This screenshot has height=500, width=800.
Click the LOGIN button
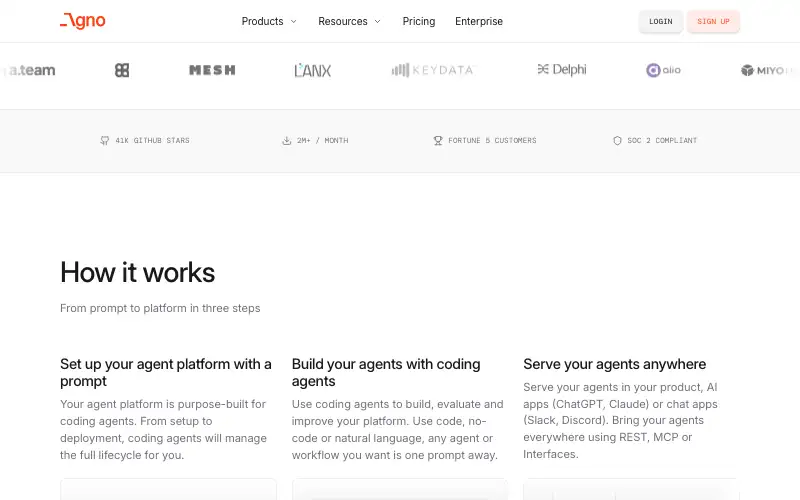(661, 21)
